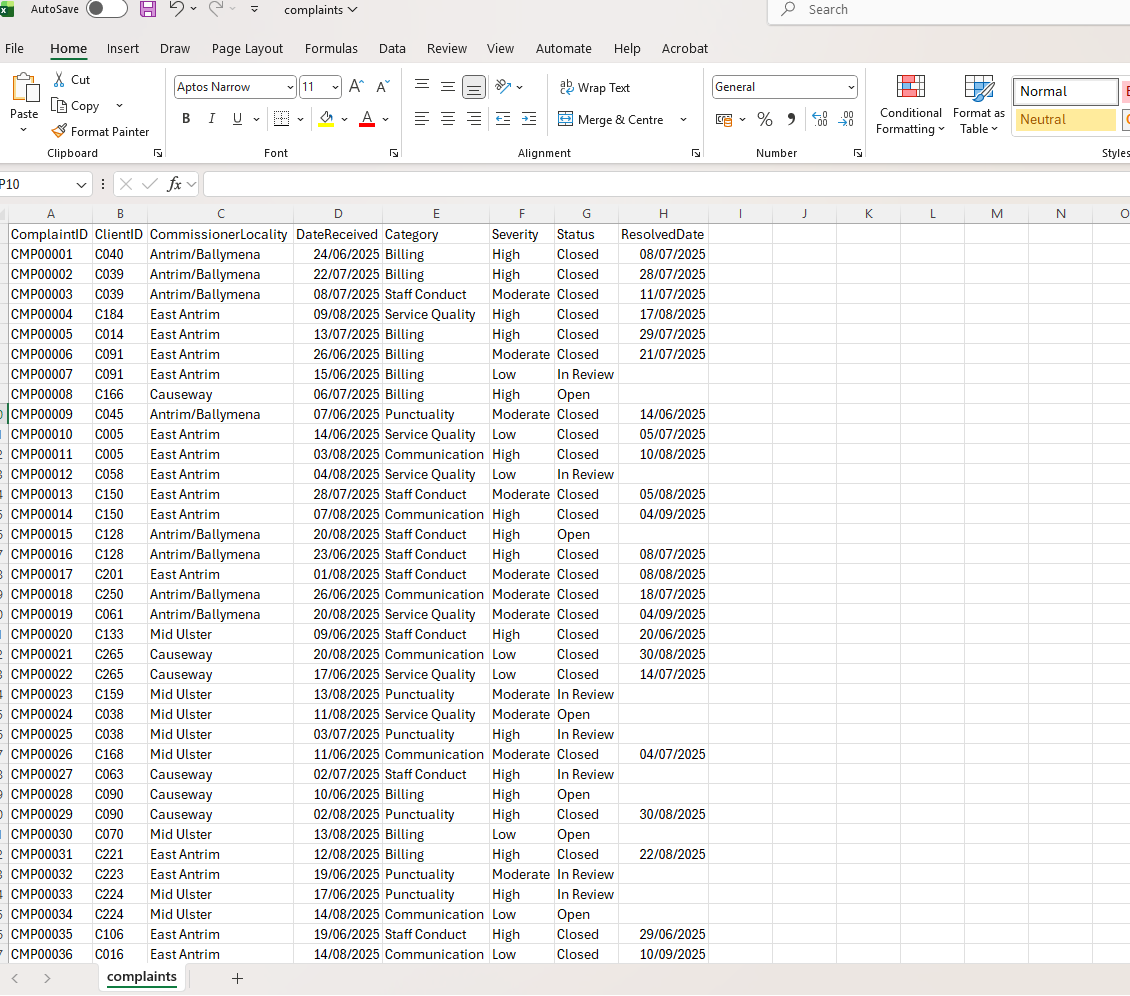Open the Review menu
The image size is (1130, 996).
446,48
